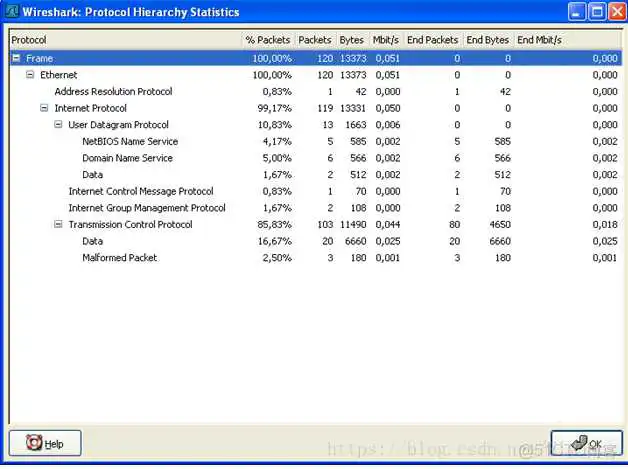Sort by the Bytes column header
This screenshot has width=628, height=469.
pyautogui.click(x=352, y=40)
